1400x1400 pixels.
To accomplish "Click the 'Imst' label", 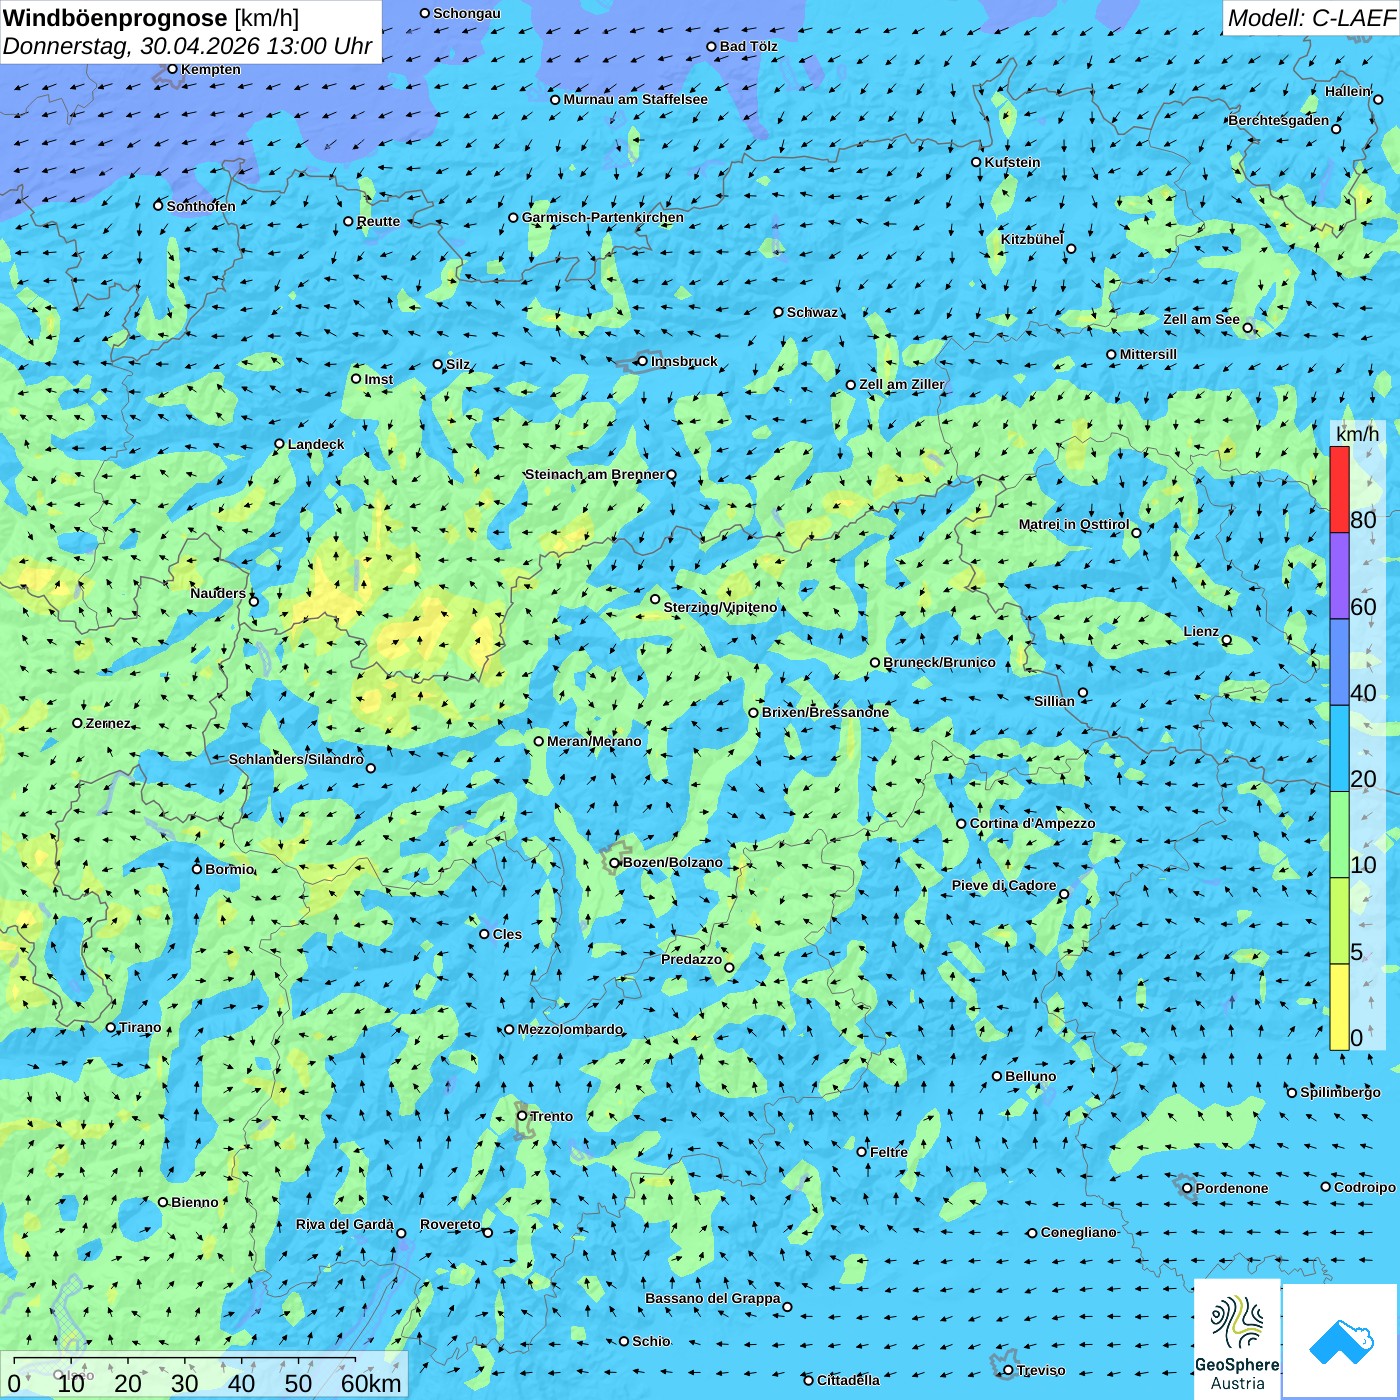I will [x=378, y=379].
